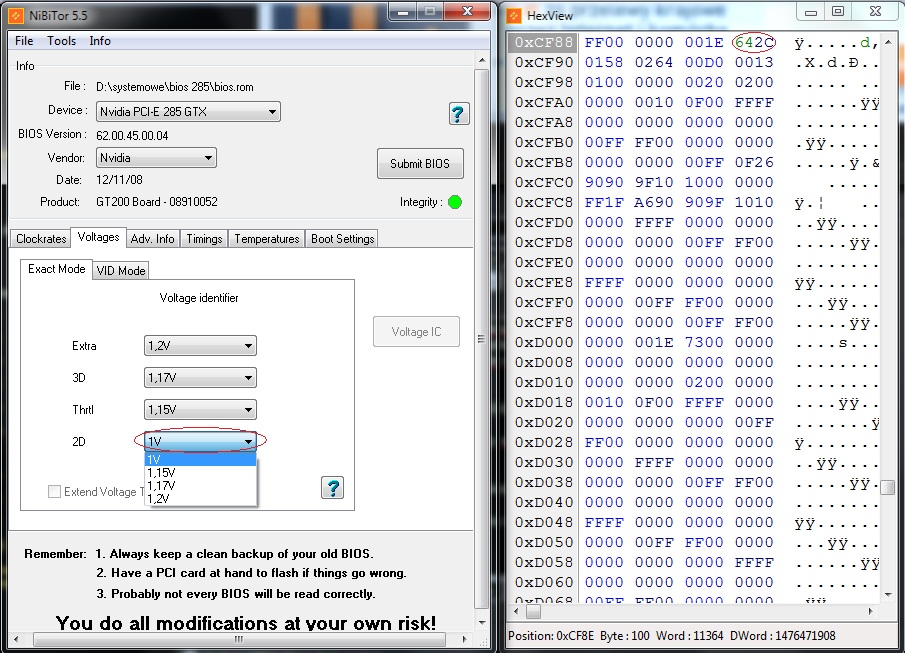
Task: Click NiBiTor vertical scrollbar down arrow
Action: point(482,622)
